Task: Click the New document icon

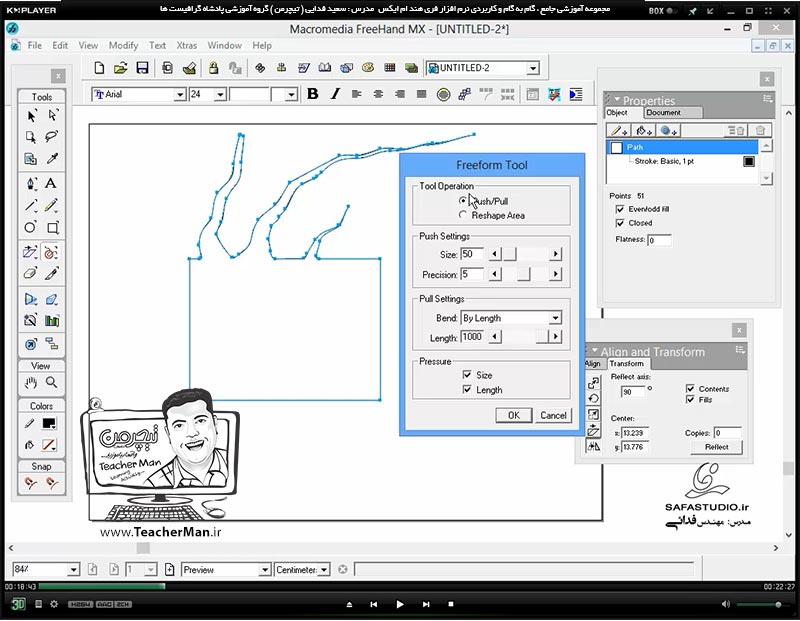Action: 99,68
